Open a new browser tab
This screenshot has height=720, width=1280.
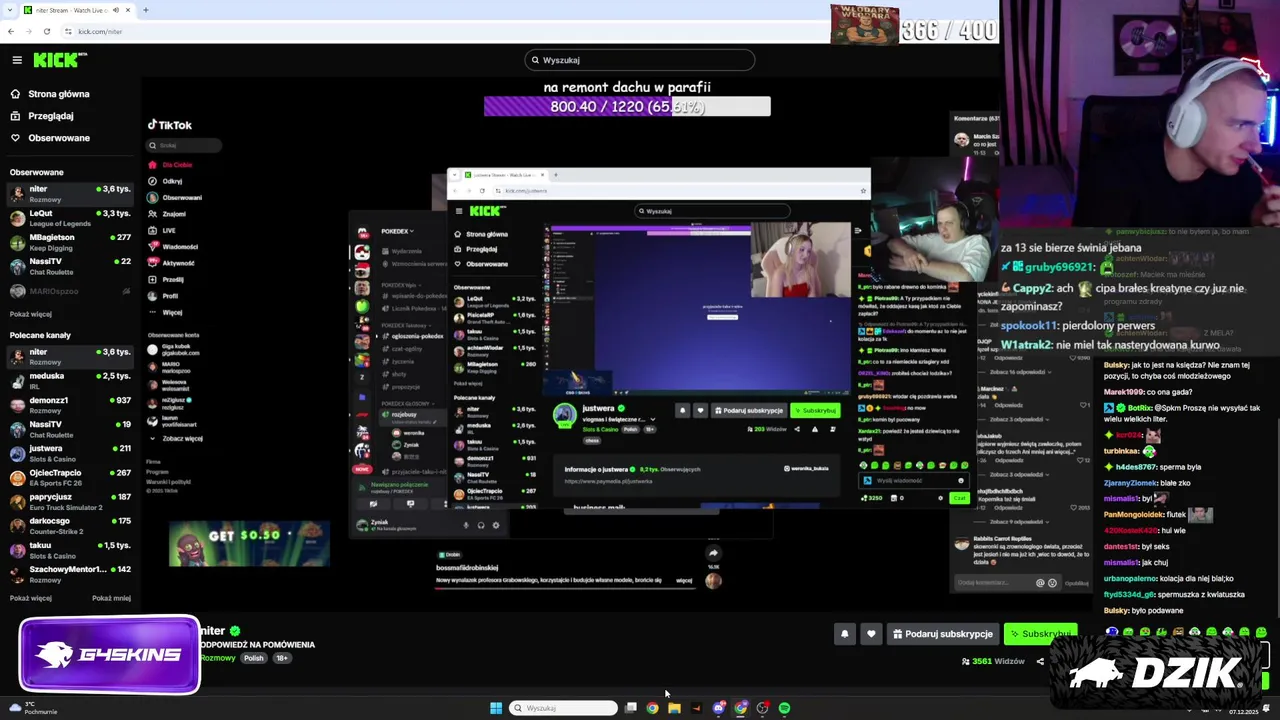(145, 10)
